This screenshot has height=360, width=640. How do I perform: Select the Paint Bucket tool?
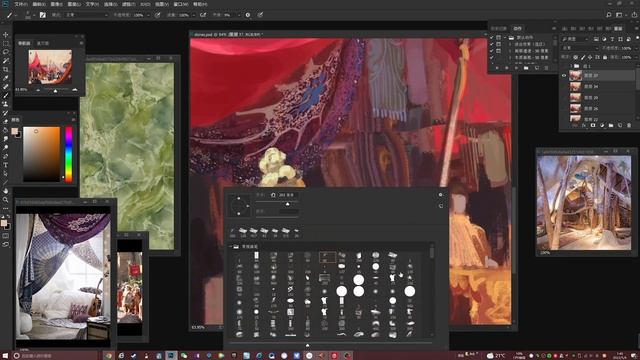(x=6, y=130)
